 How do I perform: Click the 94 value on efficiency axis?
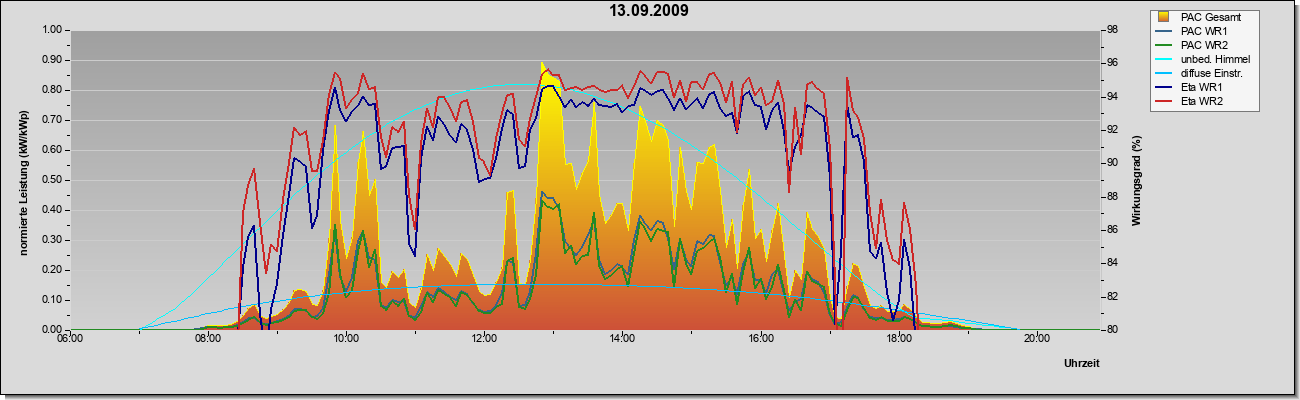(1111, 97)
